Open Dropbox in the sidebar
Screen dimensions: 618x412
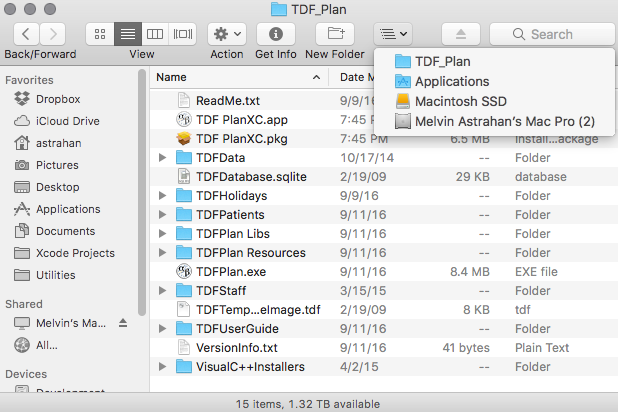[x=57, y=99]
